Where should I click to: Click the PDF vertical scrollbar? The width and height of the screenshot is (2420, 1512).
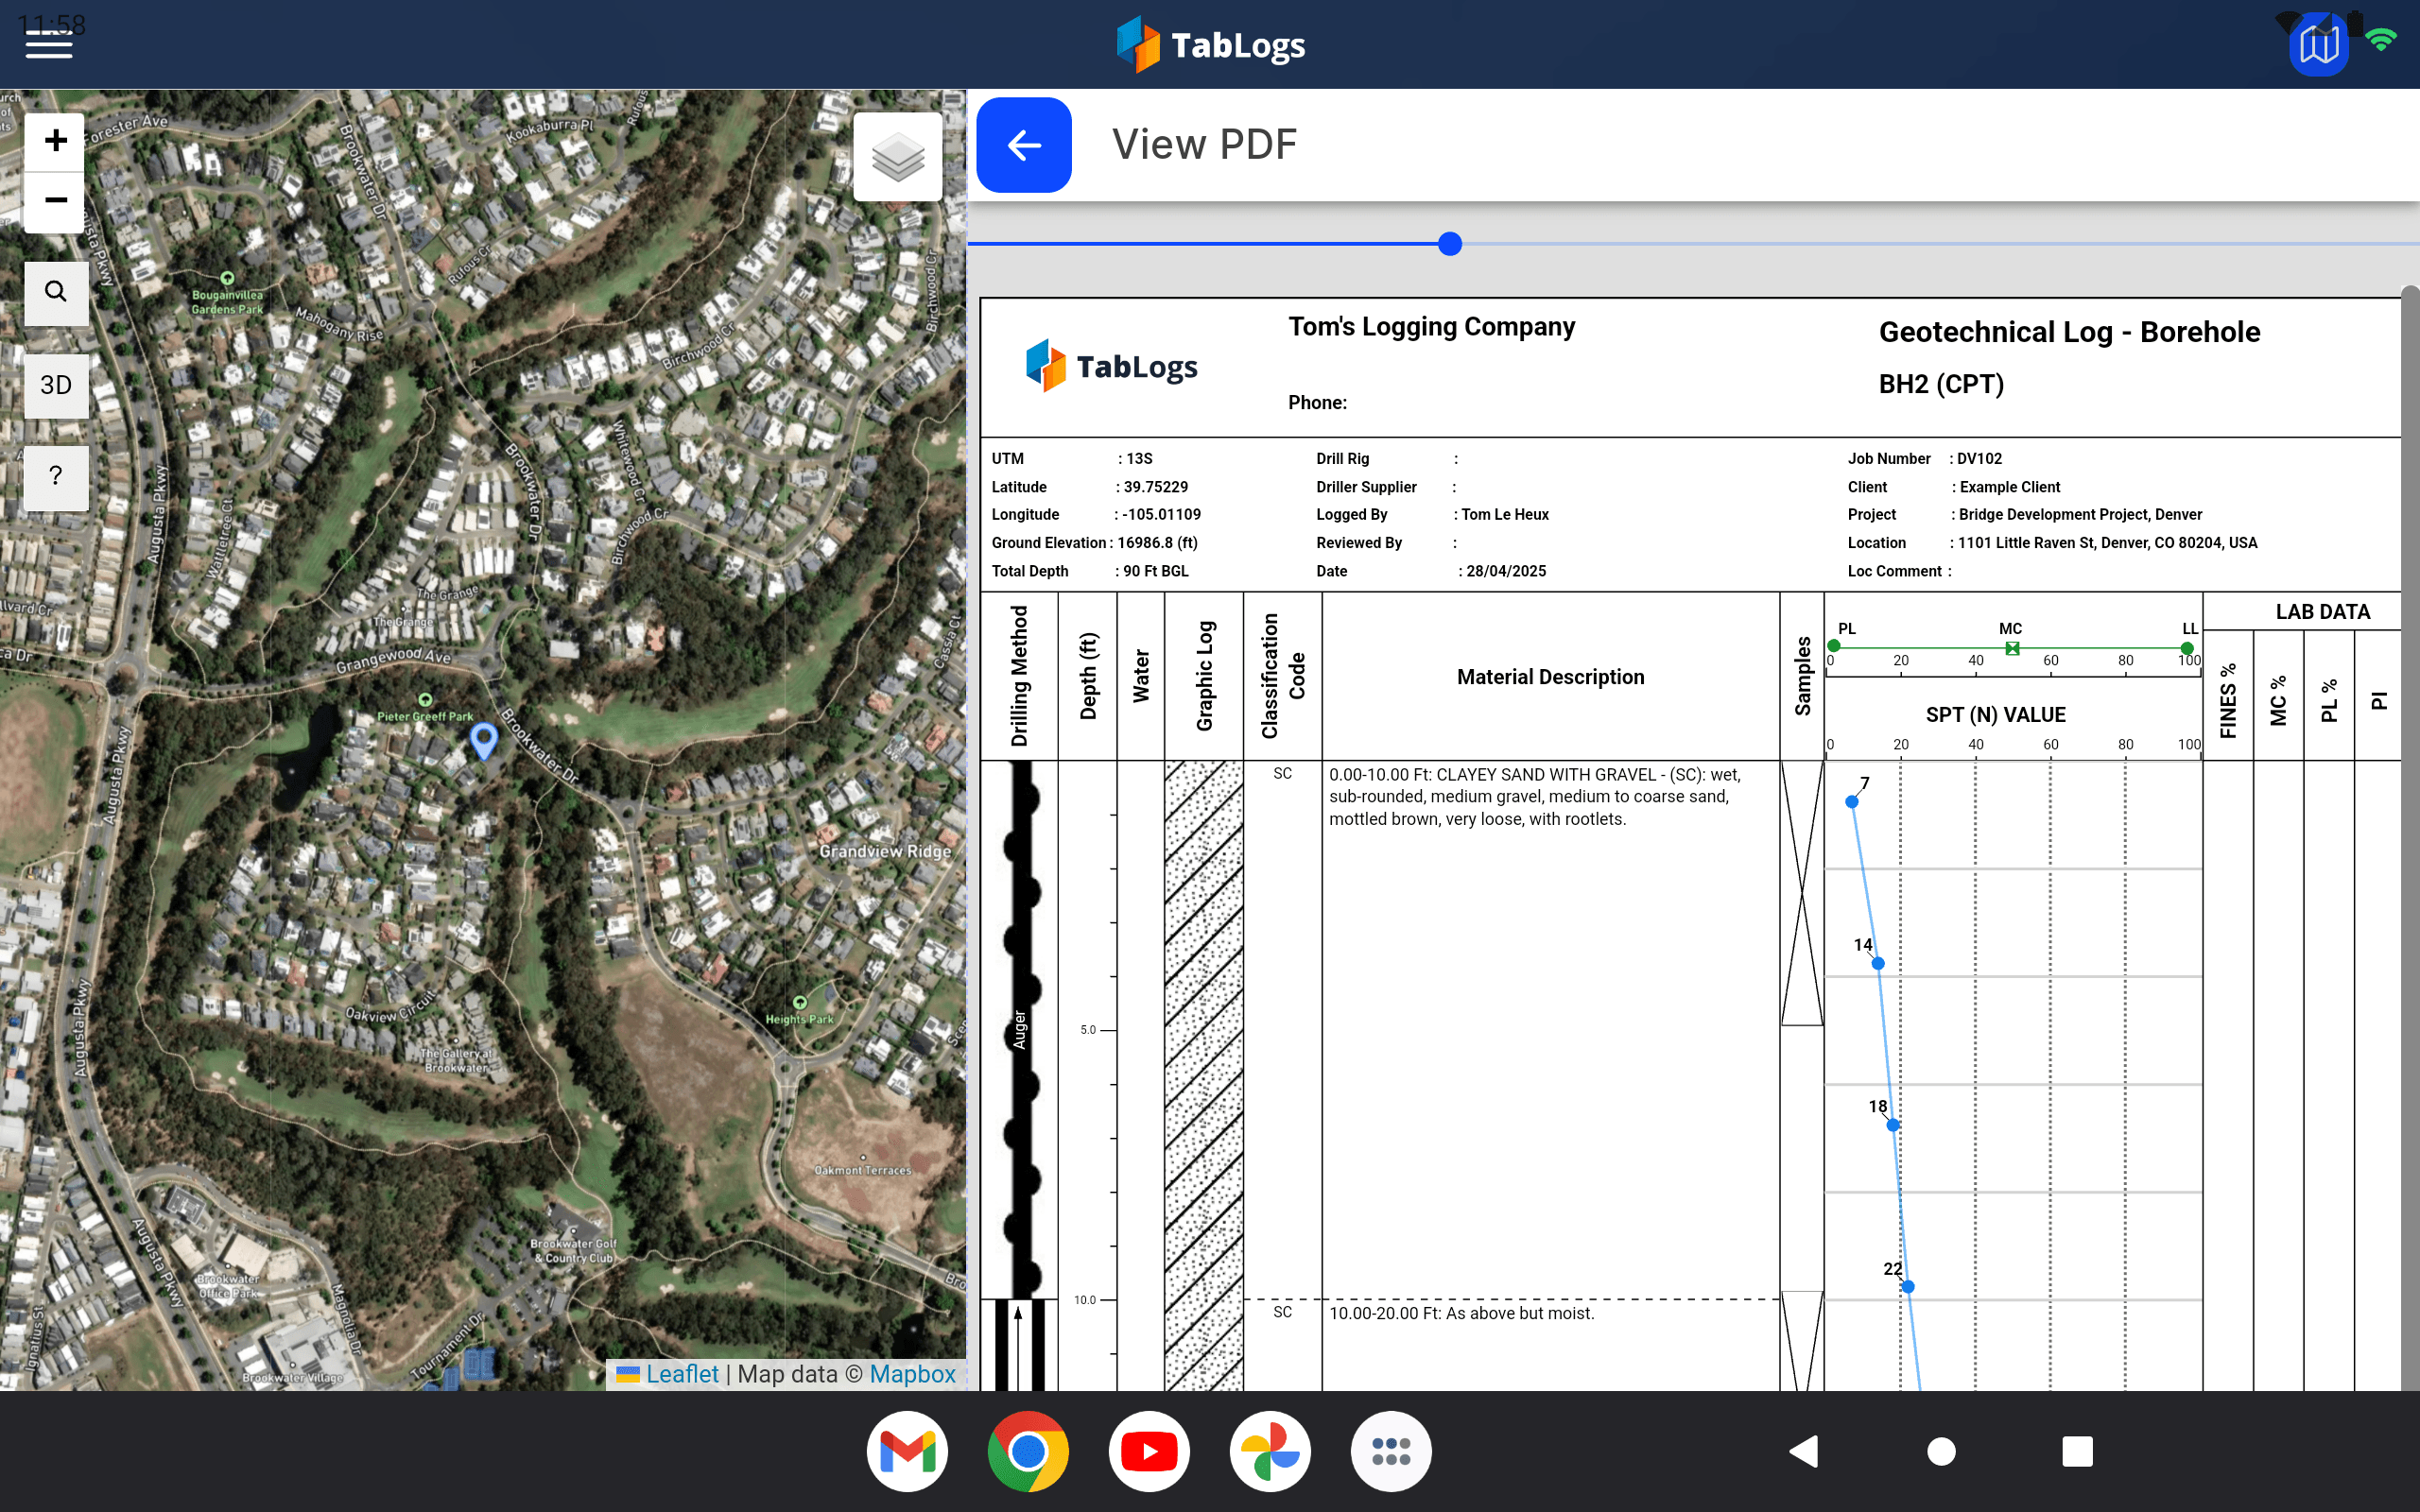coord(2410,840)
